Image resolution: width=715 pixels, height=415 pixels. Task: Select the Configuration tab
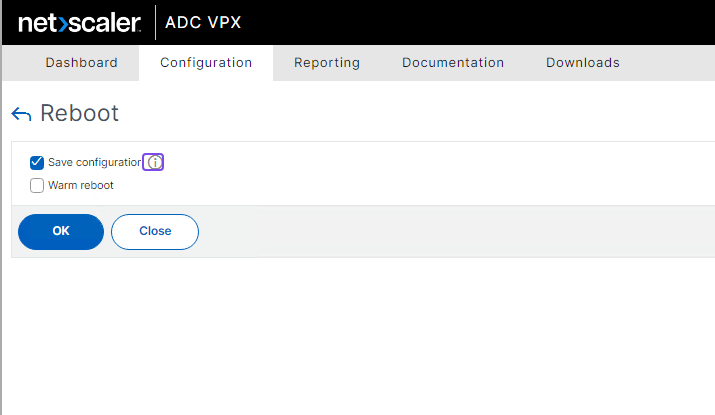click(x=206, y=63)
